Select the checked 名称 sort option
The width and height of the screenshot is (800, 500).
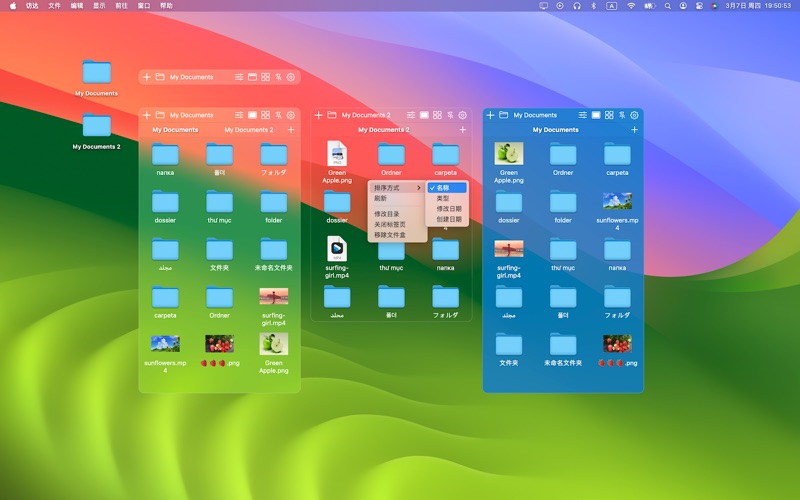pyautogui.click(x=443, y=188)
